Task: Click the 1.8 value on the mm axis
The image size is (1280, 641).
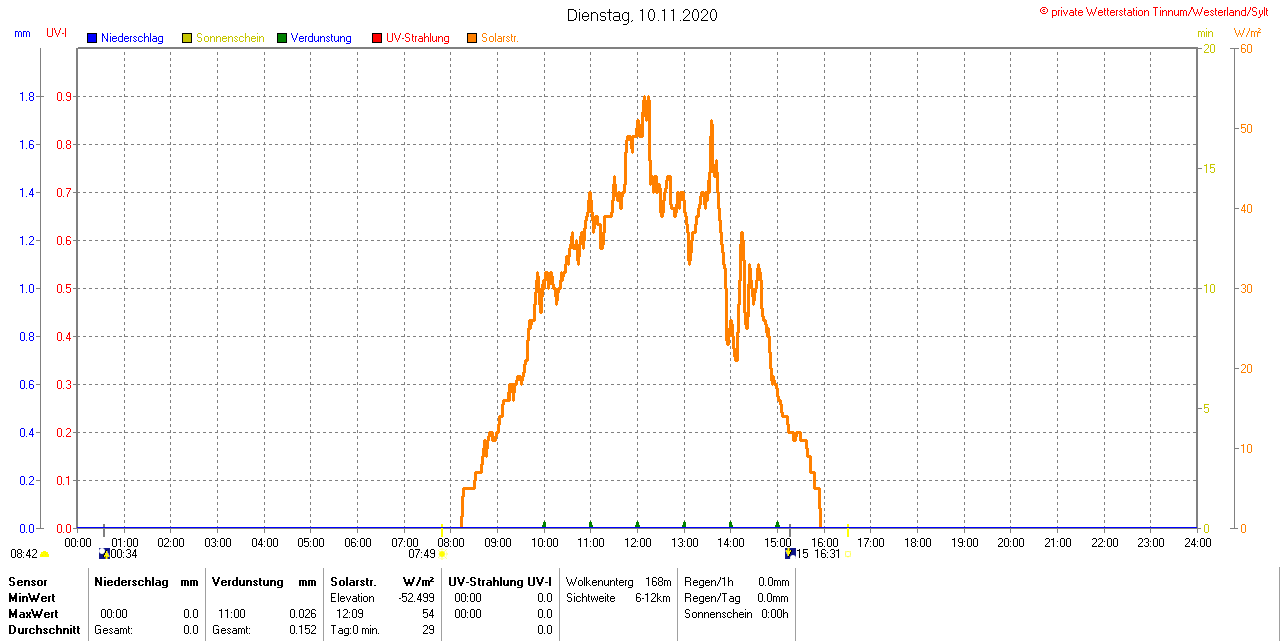Action: [x=27, y=97]
